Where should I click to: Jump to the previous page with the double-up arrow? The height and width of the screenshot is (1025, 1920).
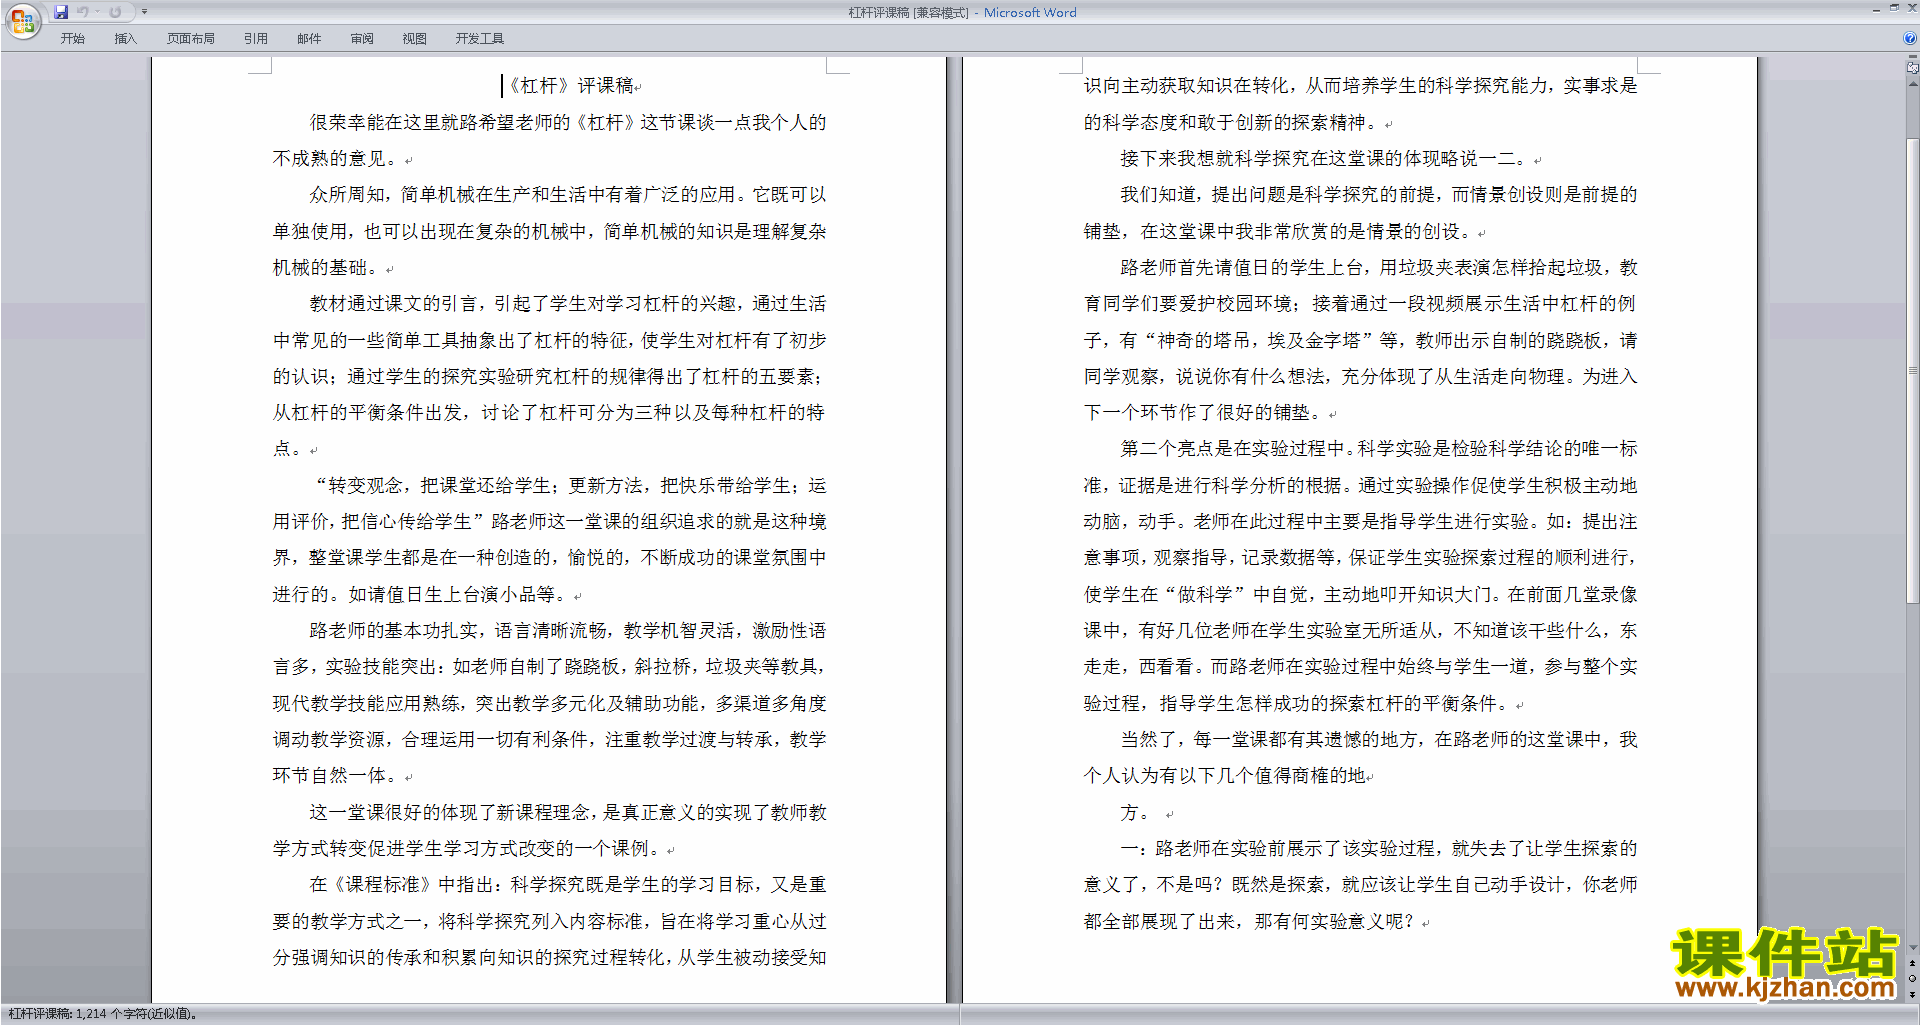pos(1913,963)
